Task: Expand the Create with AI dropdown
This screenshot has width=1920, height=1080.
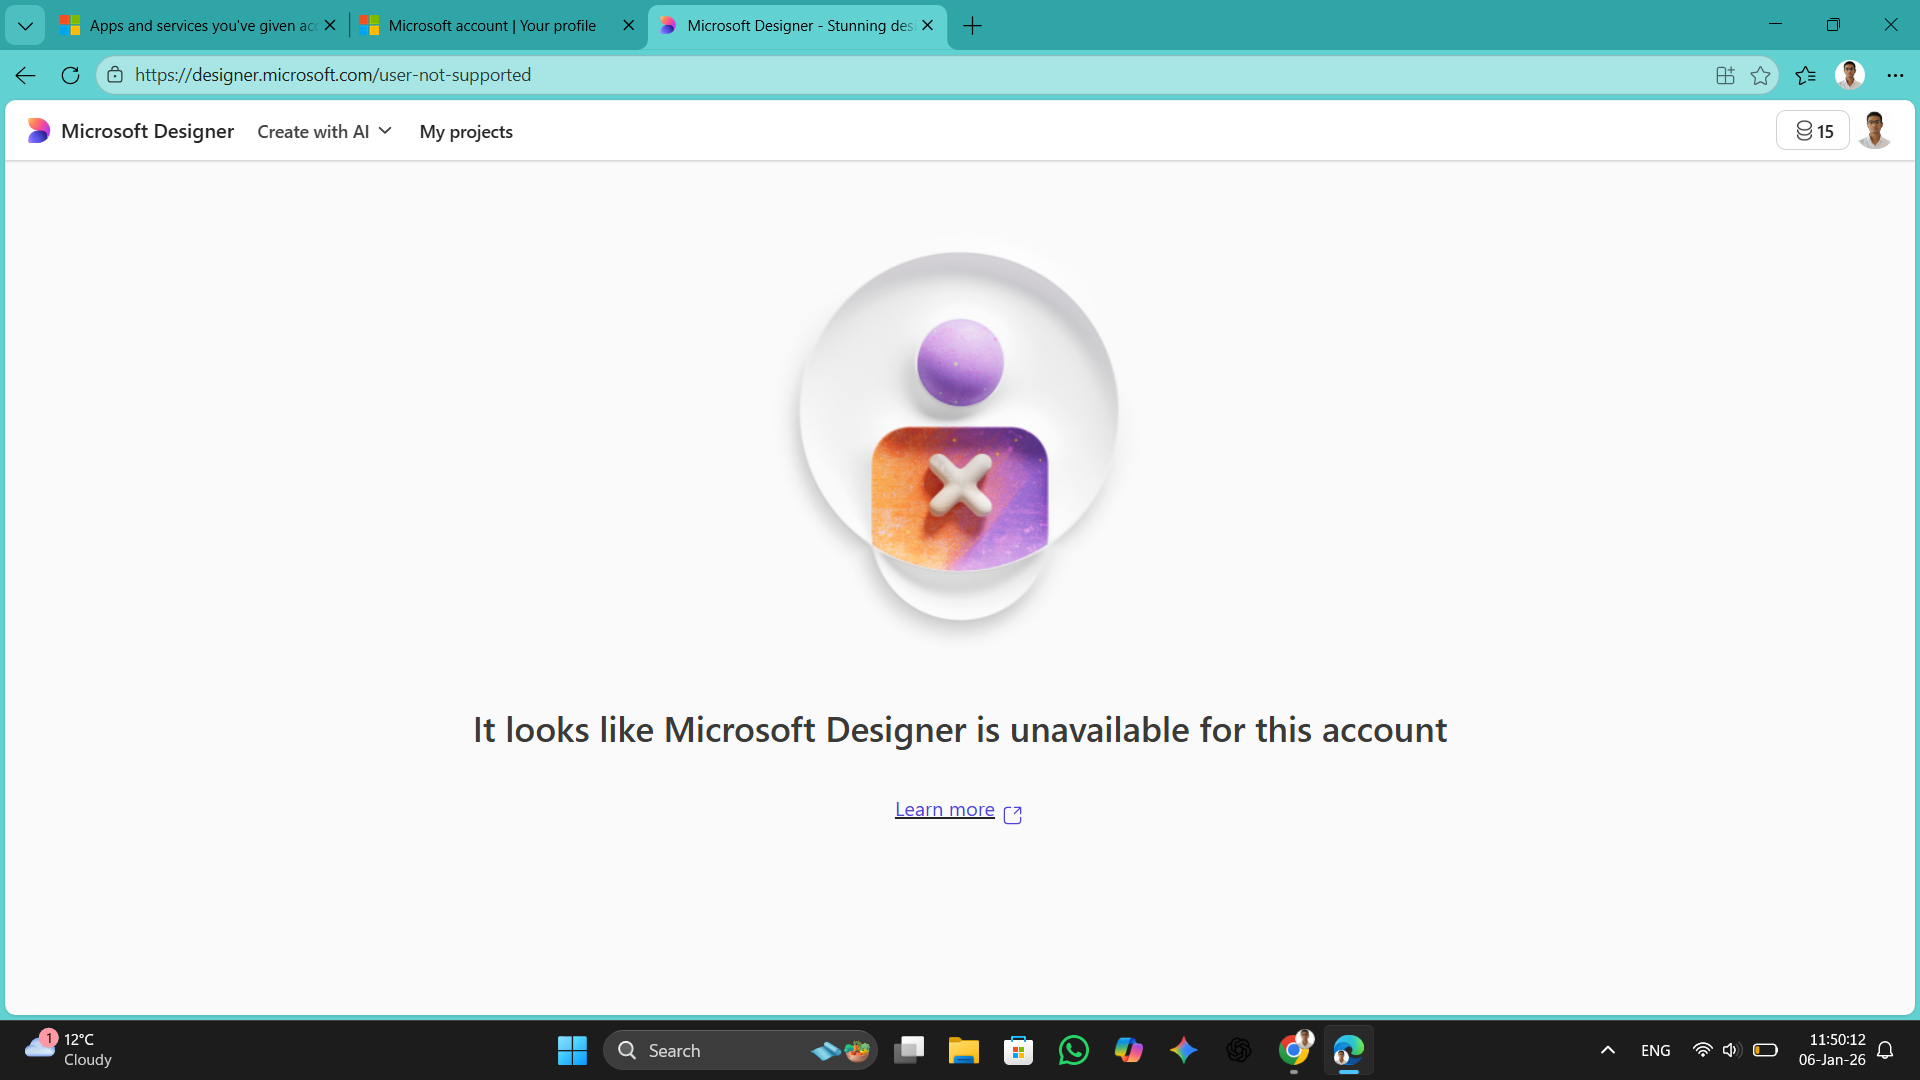Action: [x=324, y=131]
